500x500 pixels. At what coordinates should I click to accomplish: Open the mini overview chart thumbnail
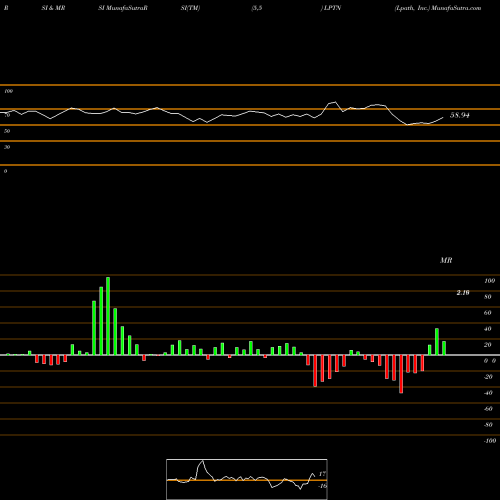[x=247, y=479]
